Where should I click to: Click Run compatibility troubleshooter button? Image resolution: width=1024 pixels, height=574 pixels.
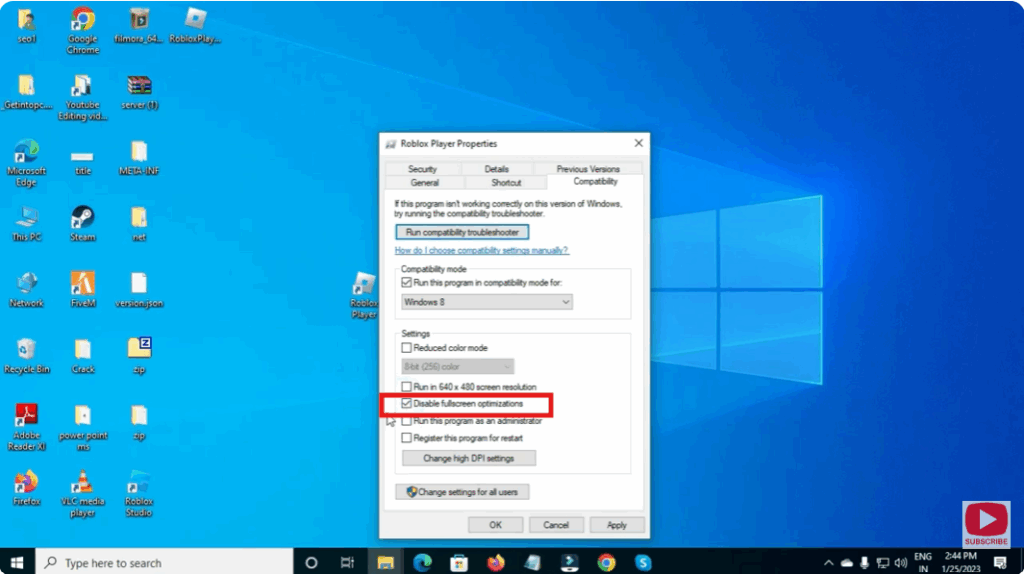tap(462, 232)
